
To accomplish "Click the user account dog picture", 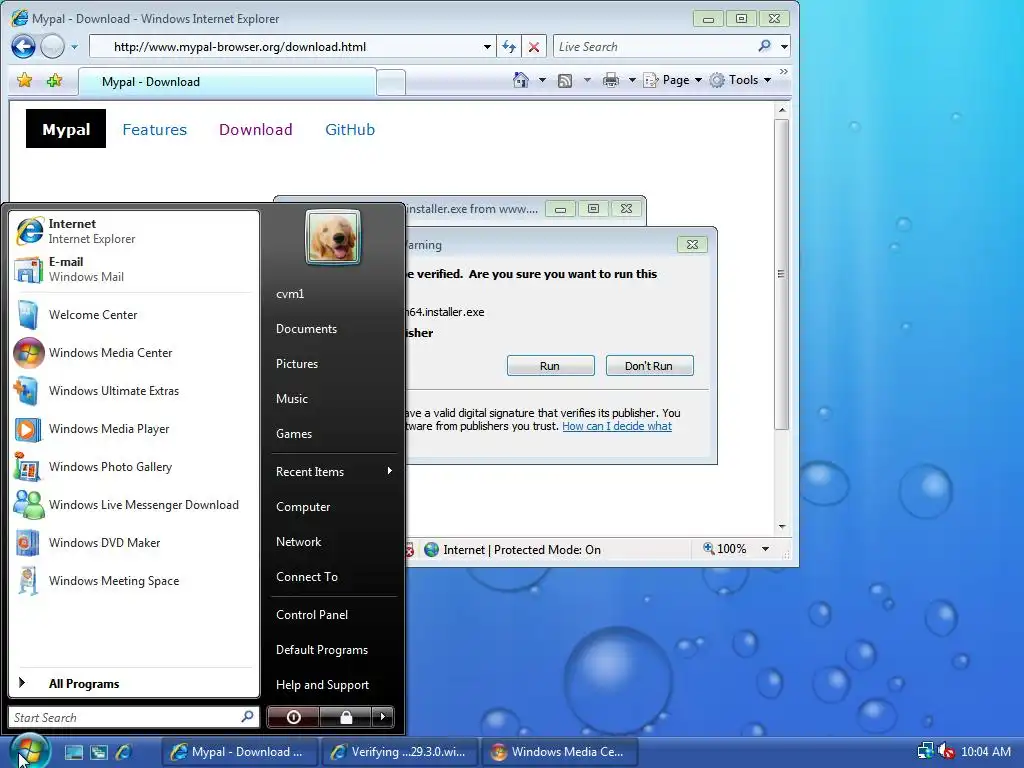I will point(333,237).
